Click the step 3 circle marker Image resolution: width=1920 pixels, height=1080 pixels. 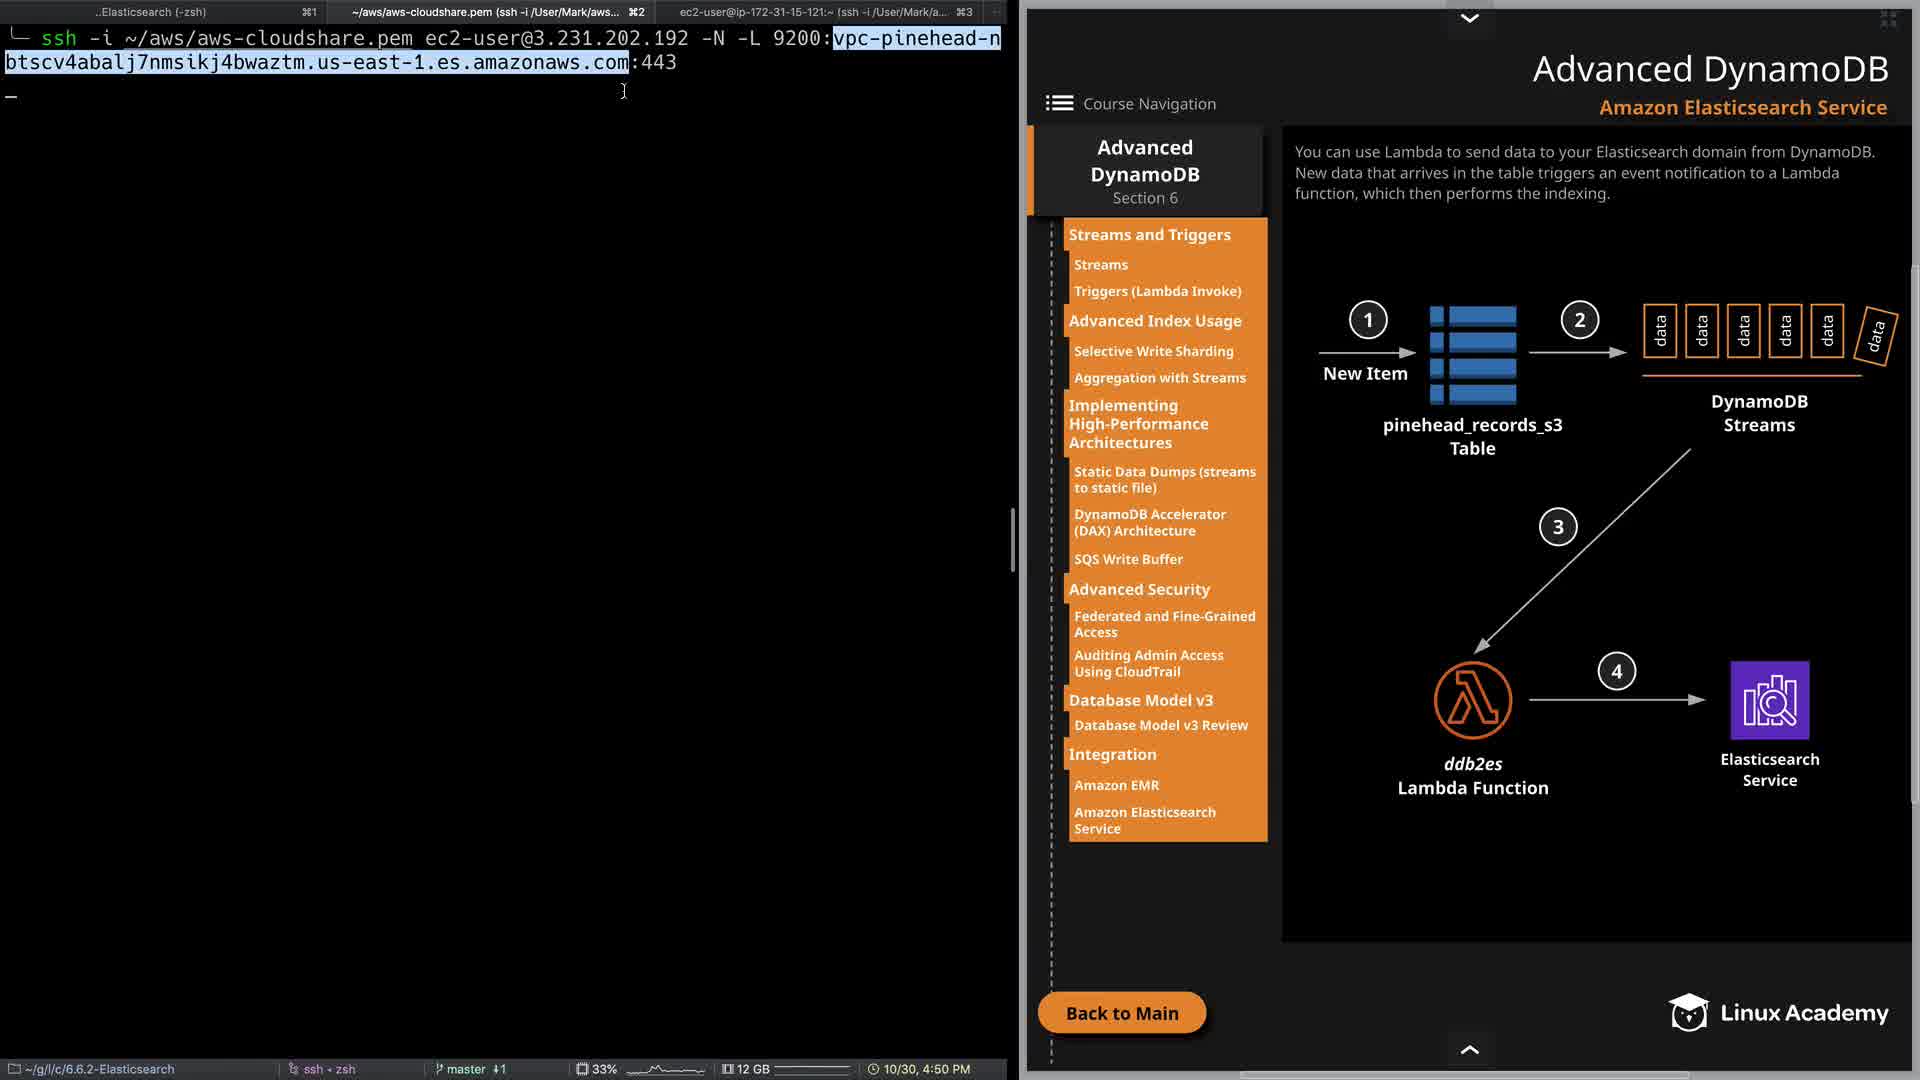pyautogui.click(x=1557, y=527)
